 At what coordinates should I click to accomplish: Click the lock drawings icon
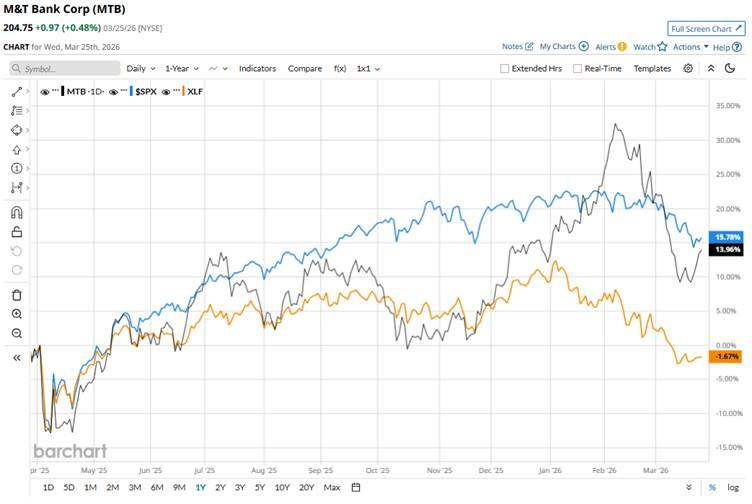click(17, 232)
